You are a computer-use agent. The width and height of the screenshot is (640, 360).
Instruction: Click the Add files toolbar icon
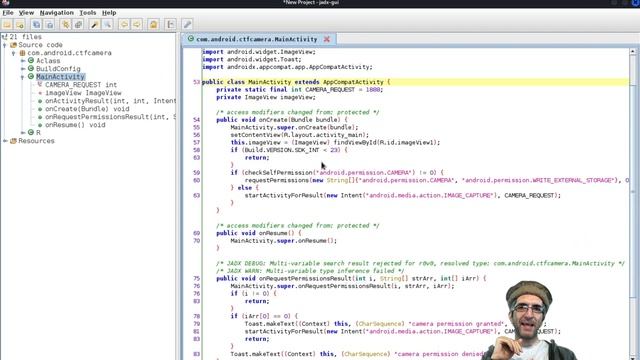click(20, 24)
